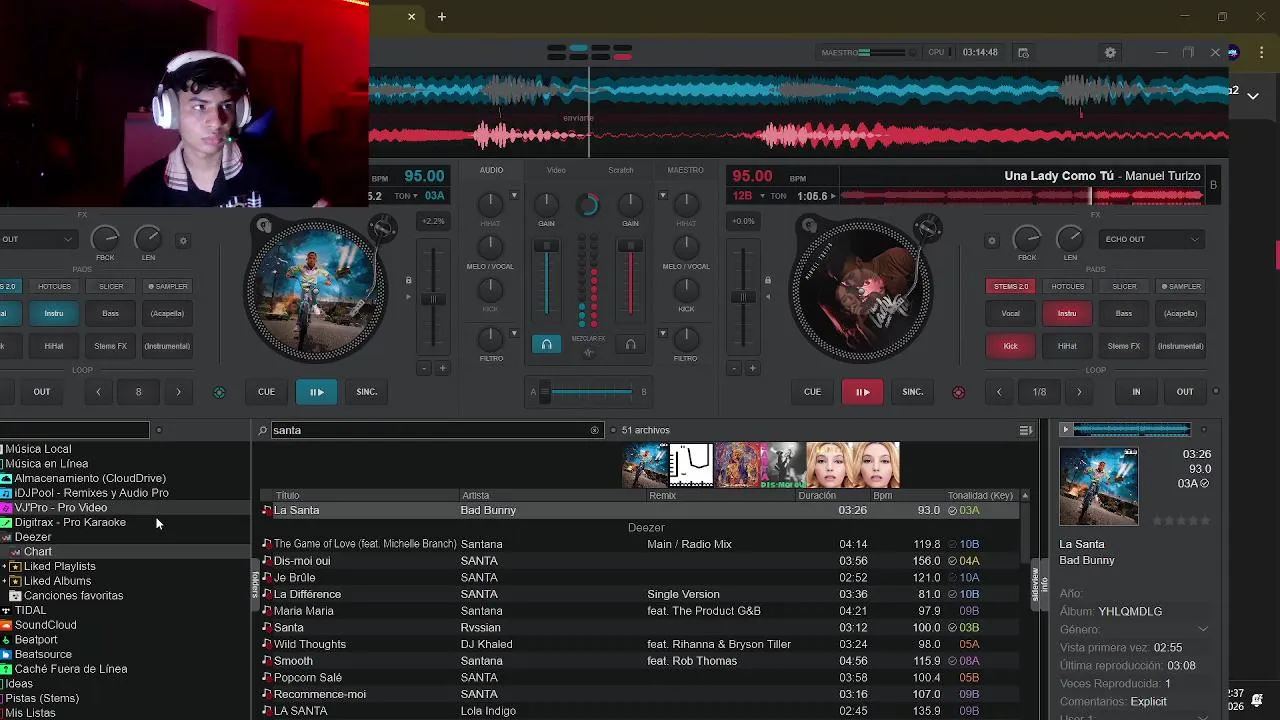Screen dimensions: 1280x720
Task: Select HOTCUES pad mode on right deck
Action: coord(1067,286)
